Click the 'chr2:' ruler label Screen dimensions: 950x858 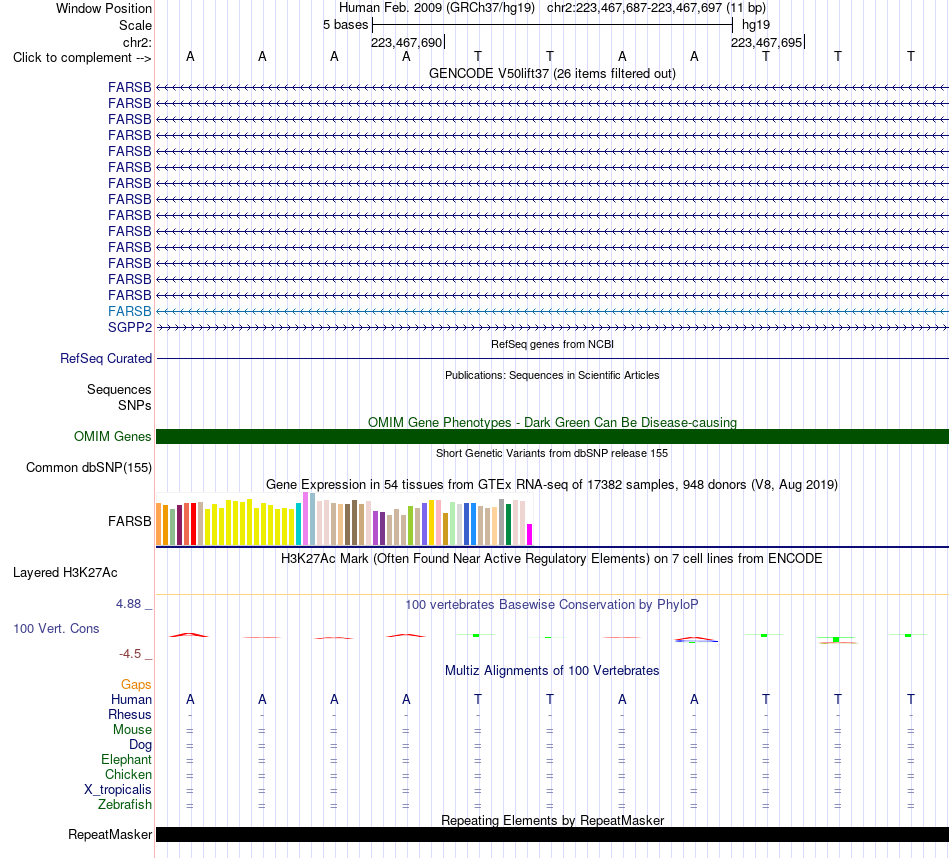pos(137,42)
